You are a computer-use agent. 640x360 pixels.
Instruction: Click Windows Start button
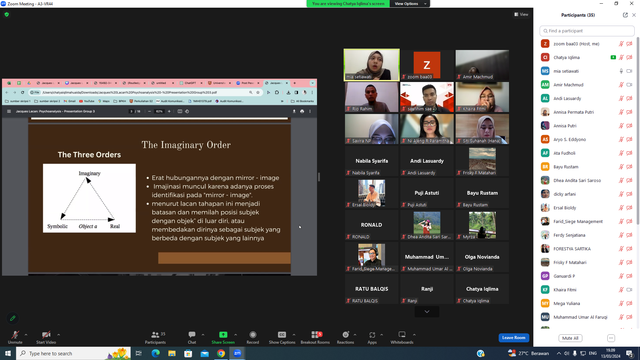point(8,353)
